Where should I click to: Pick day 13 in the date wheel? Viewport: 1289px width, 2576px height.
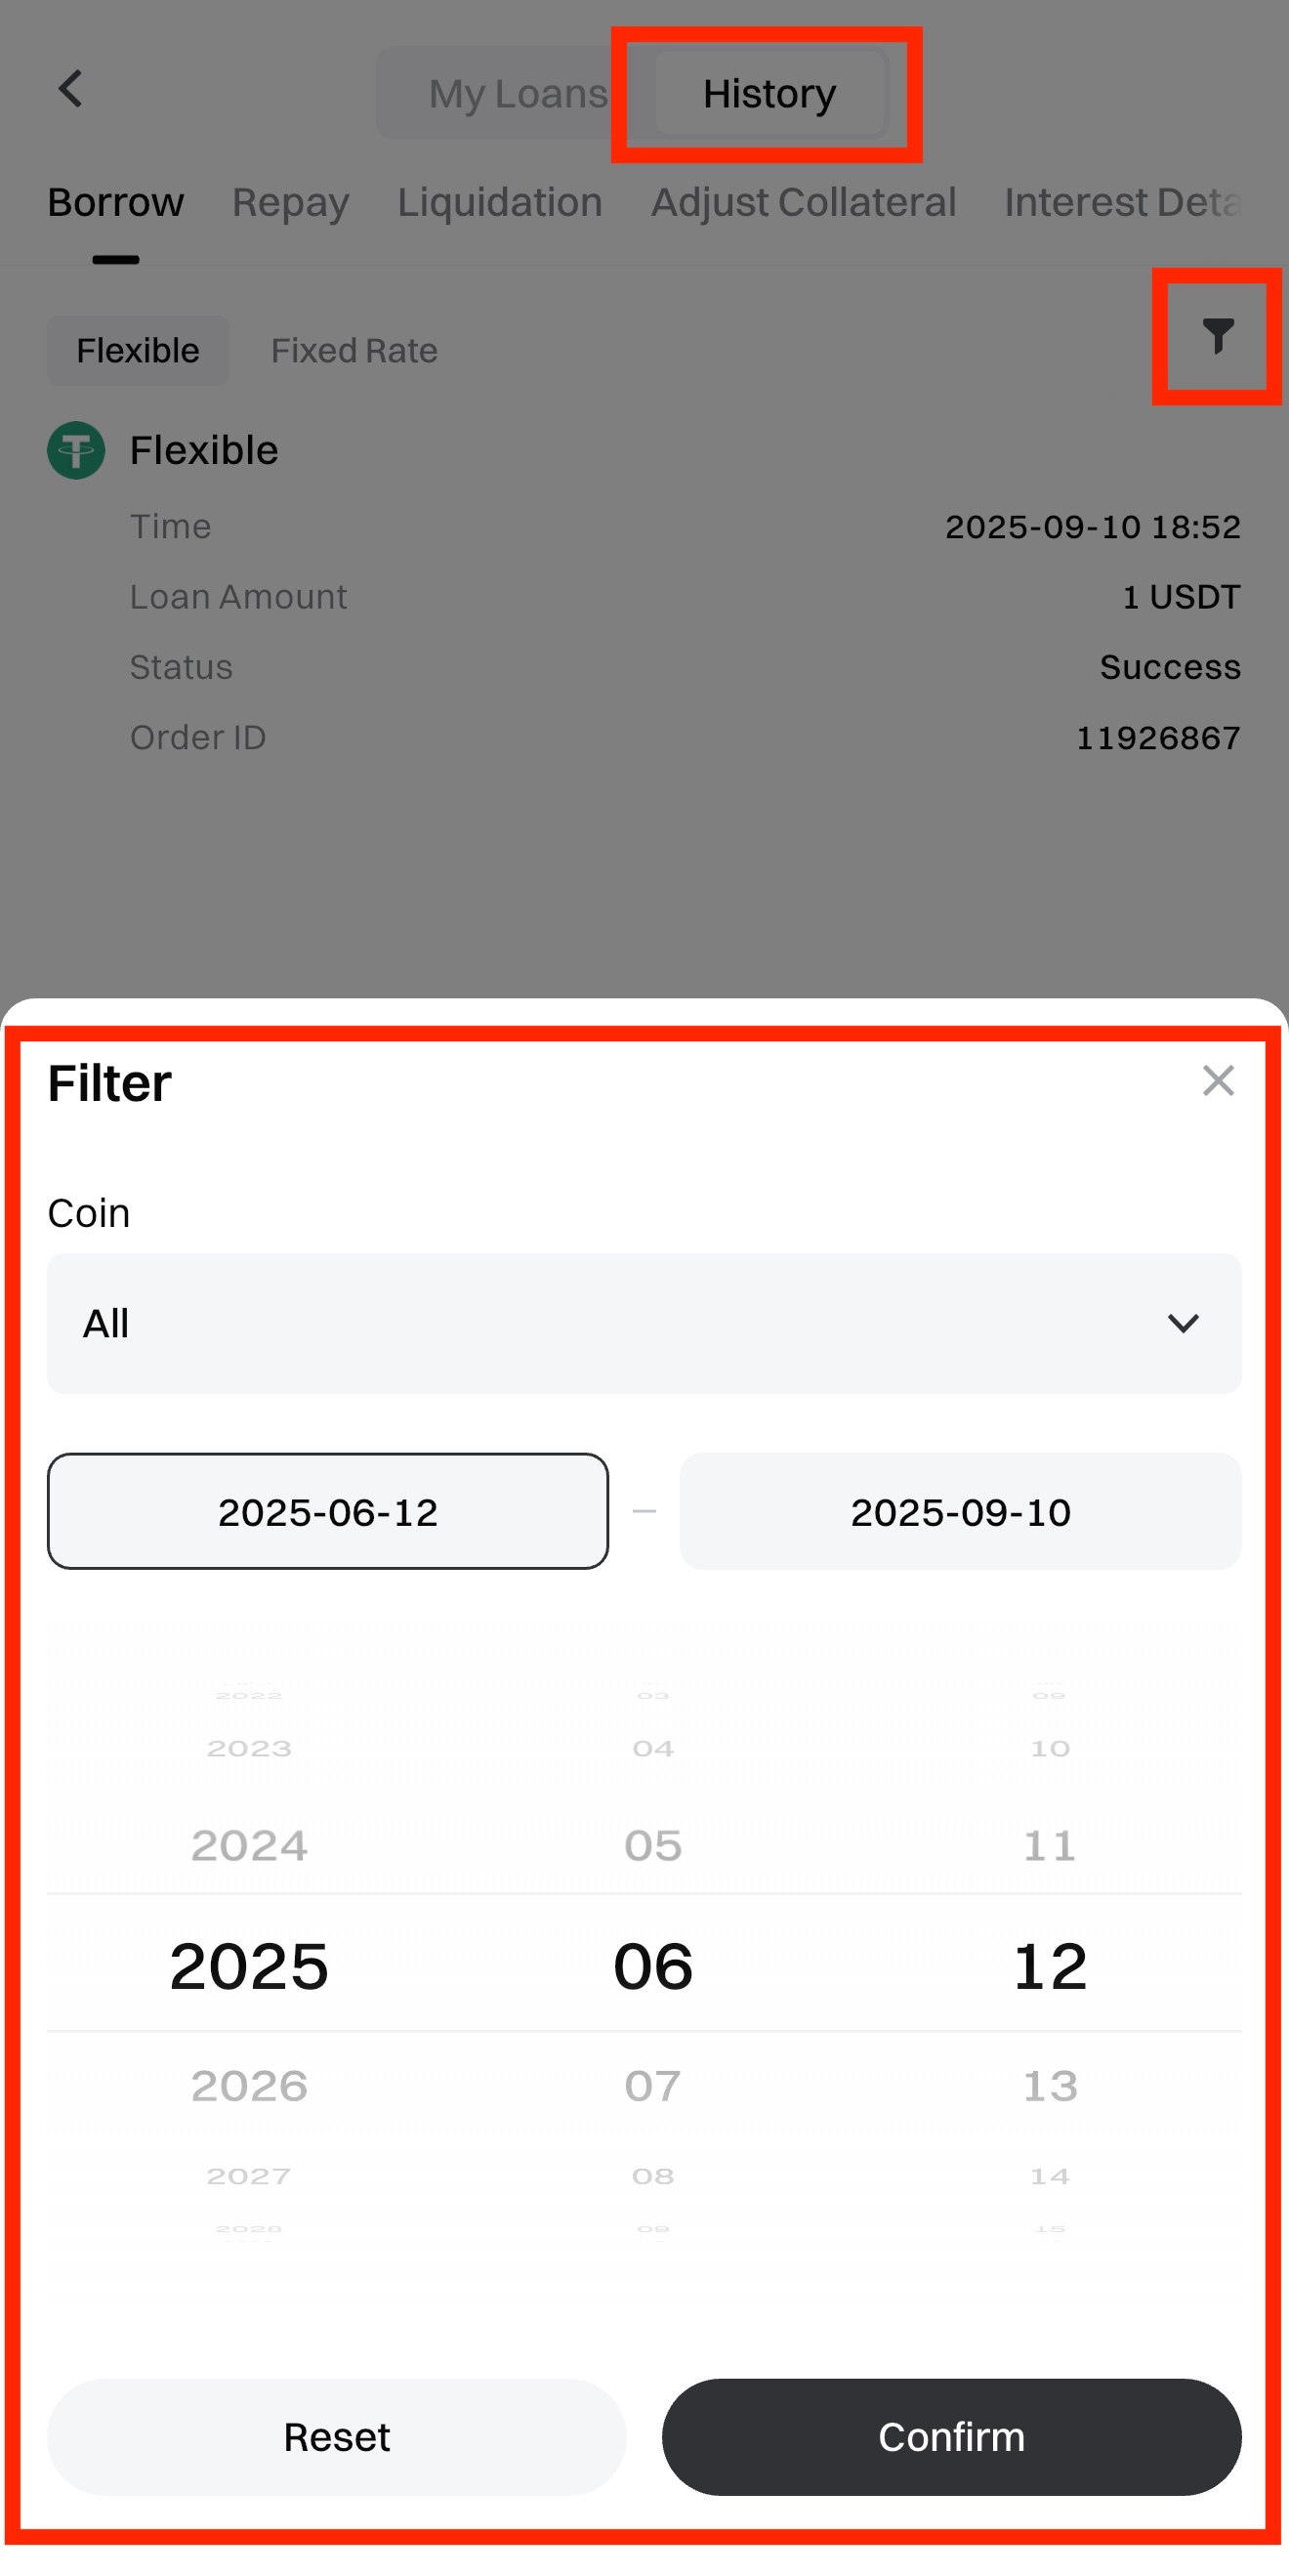click(x=1049, y=2085)
